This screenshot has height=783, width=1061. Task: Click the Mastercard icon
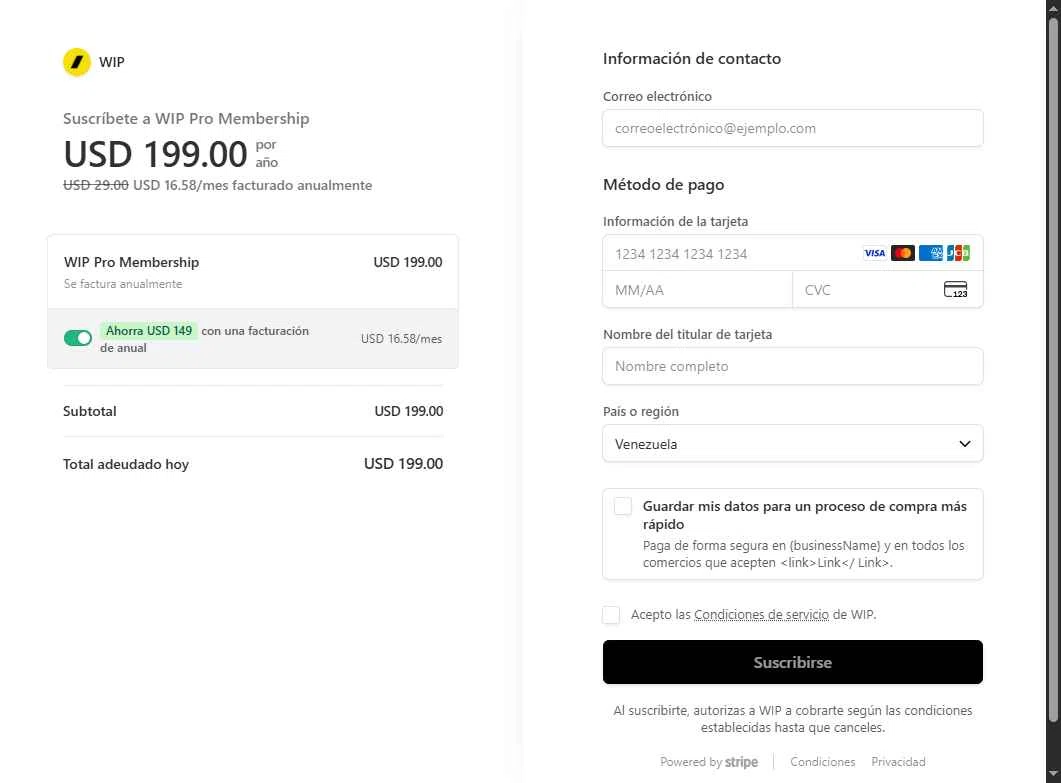(903, 253)
